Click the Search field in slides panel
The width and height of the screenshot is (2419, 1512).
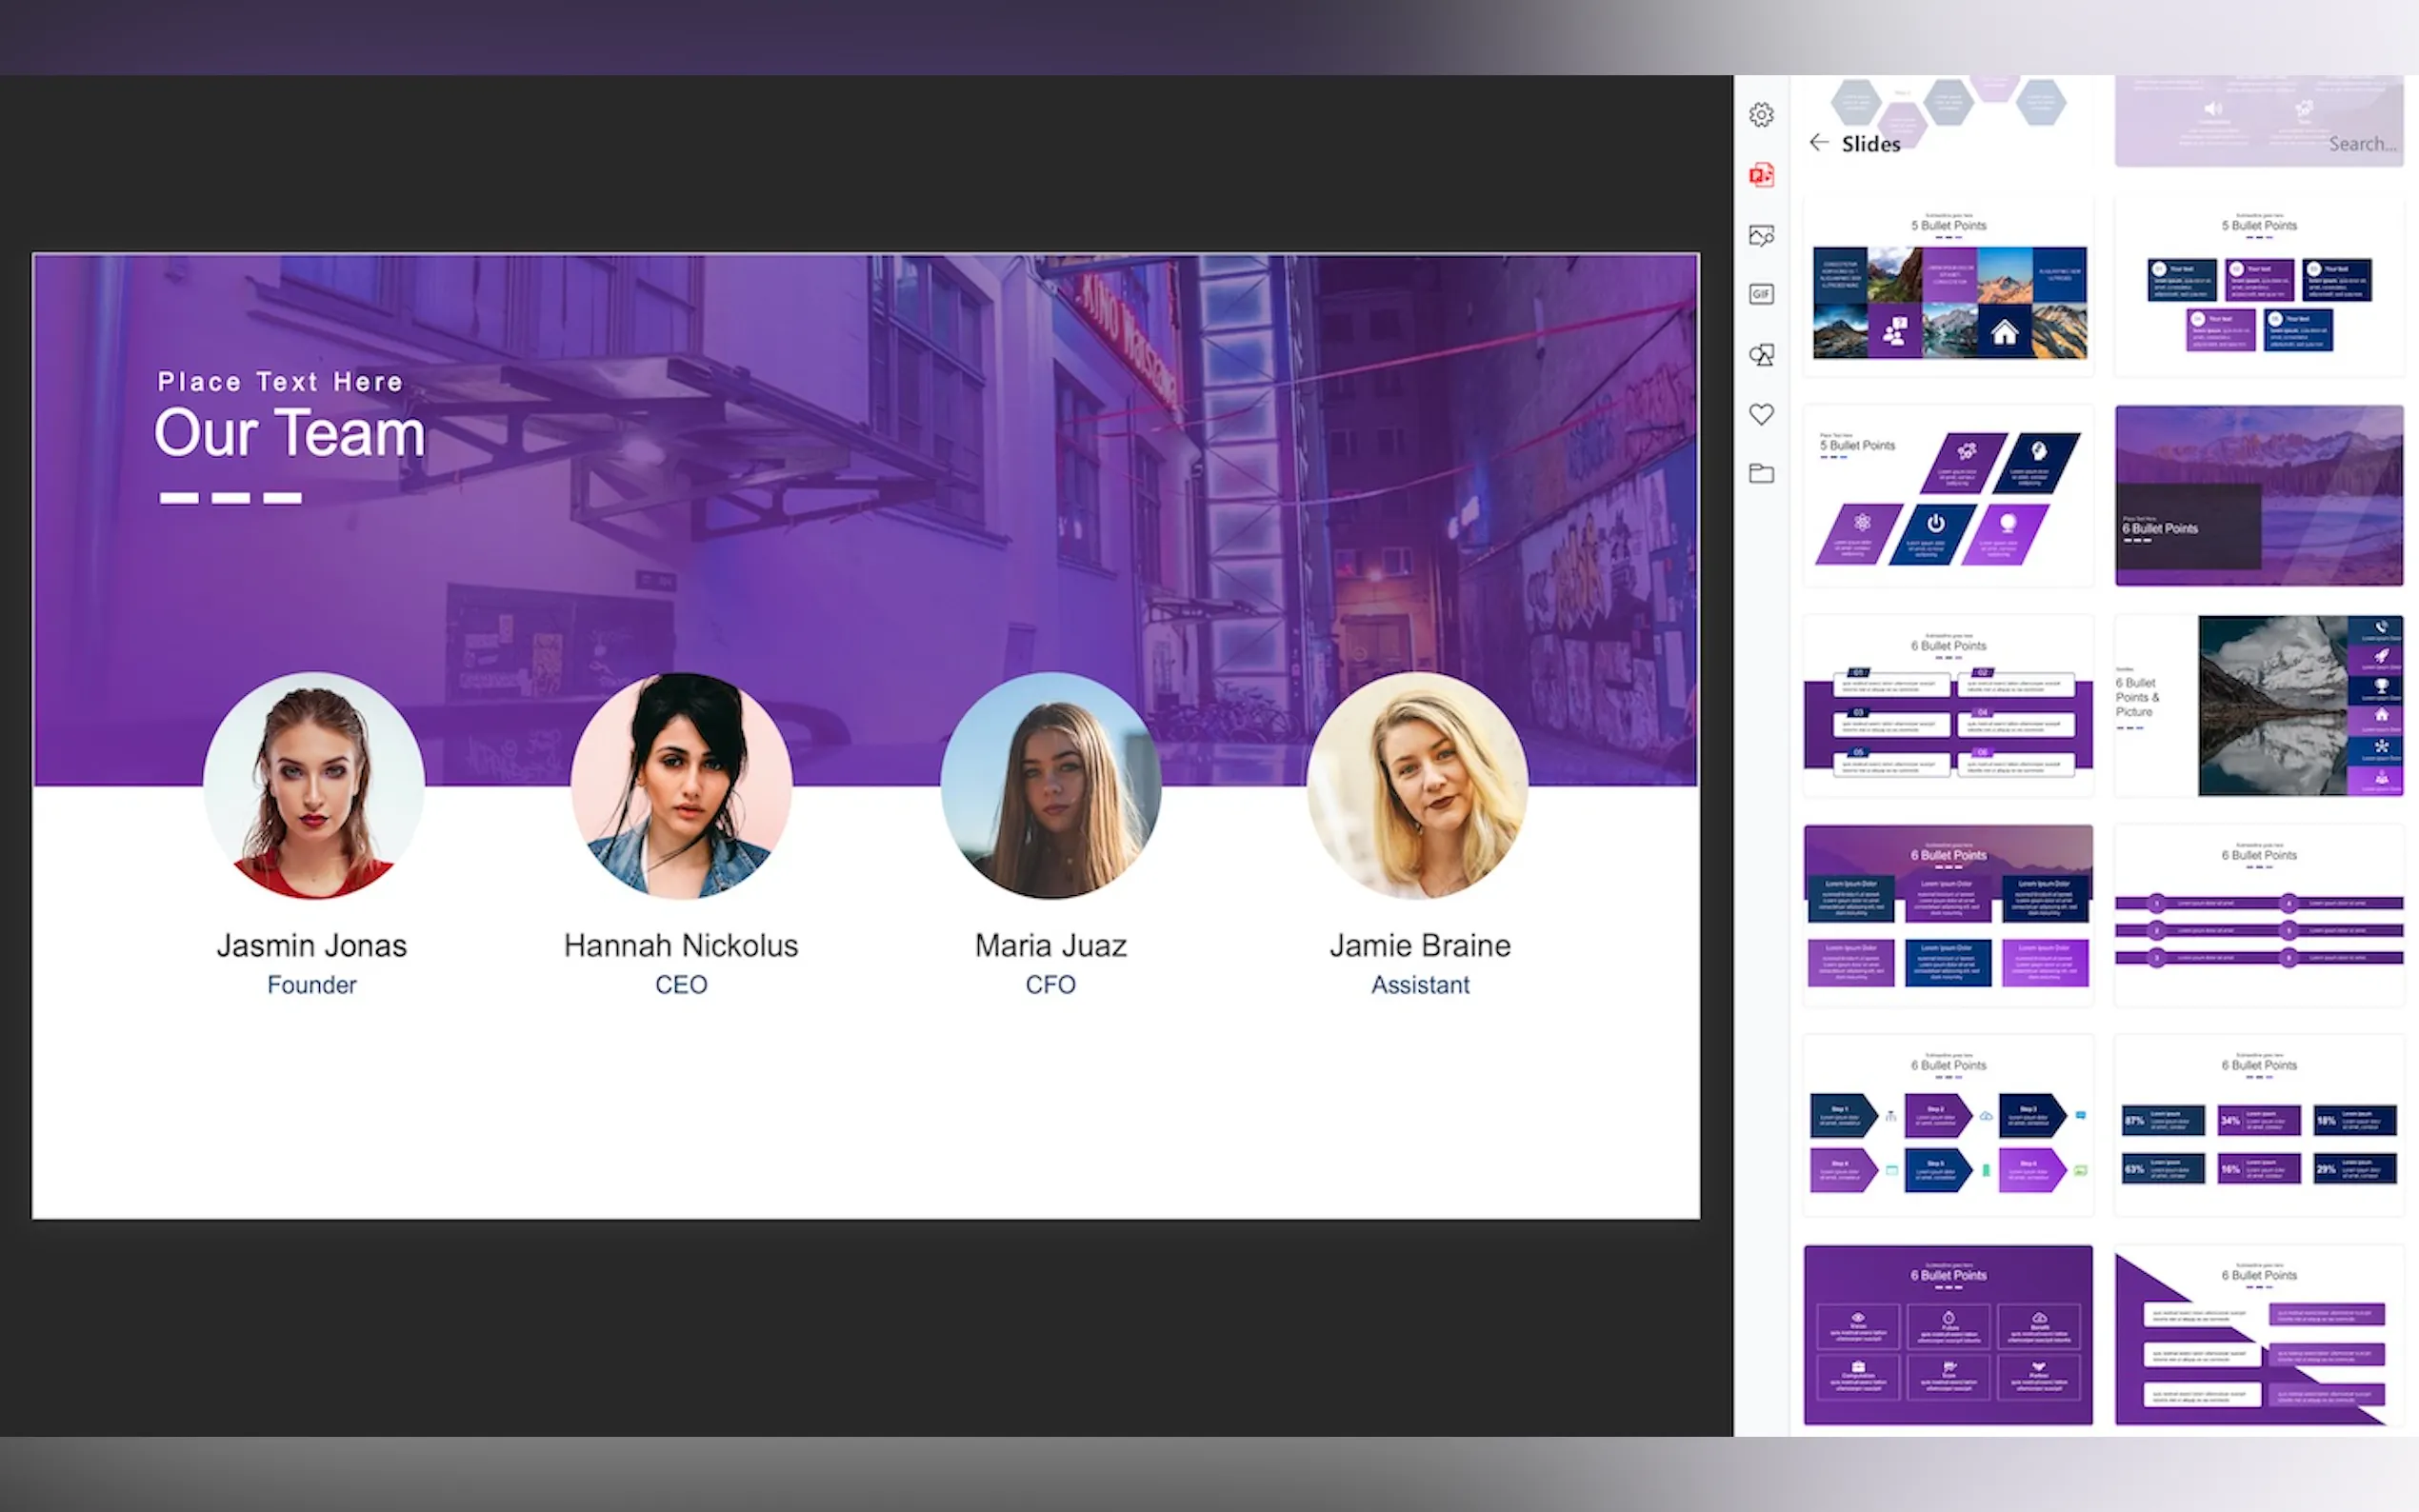tap(2361, 144)
